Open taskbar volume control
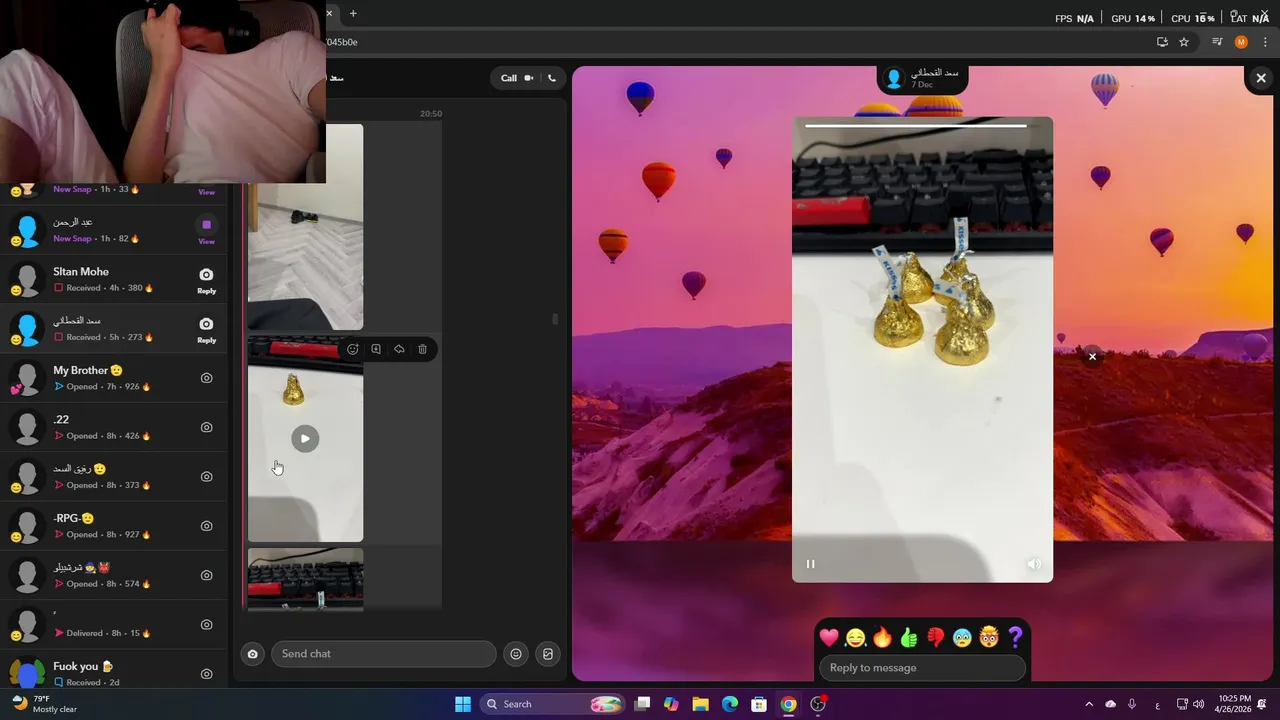Viewport: 1280px width, 720px height. point(1200,704)
